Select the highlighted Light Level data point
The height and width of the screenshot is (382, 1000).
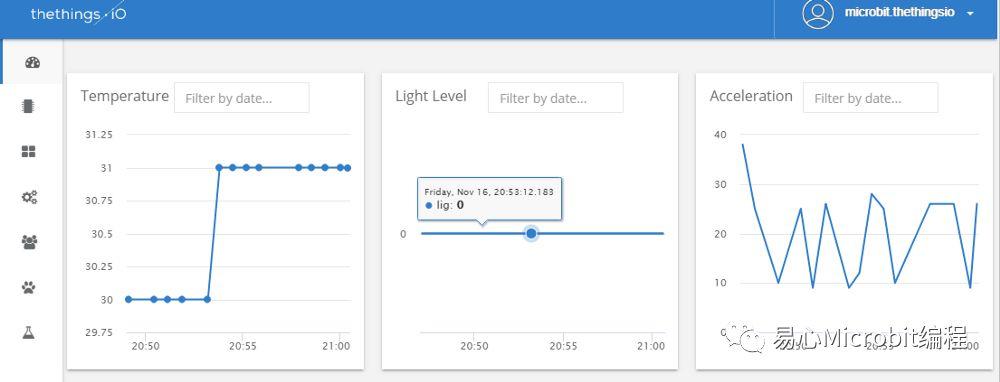531,233
